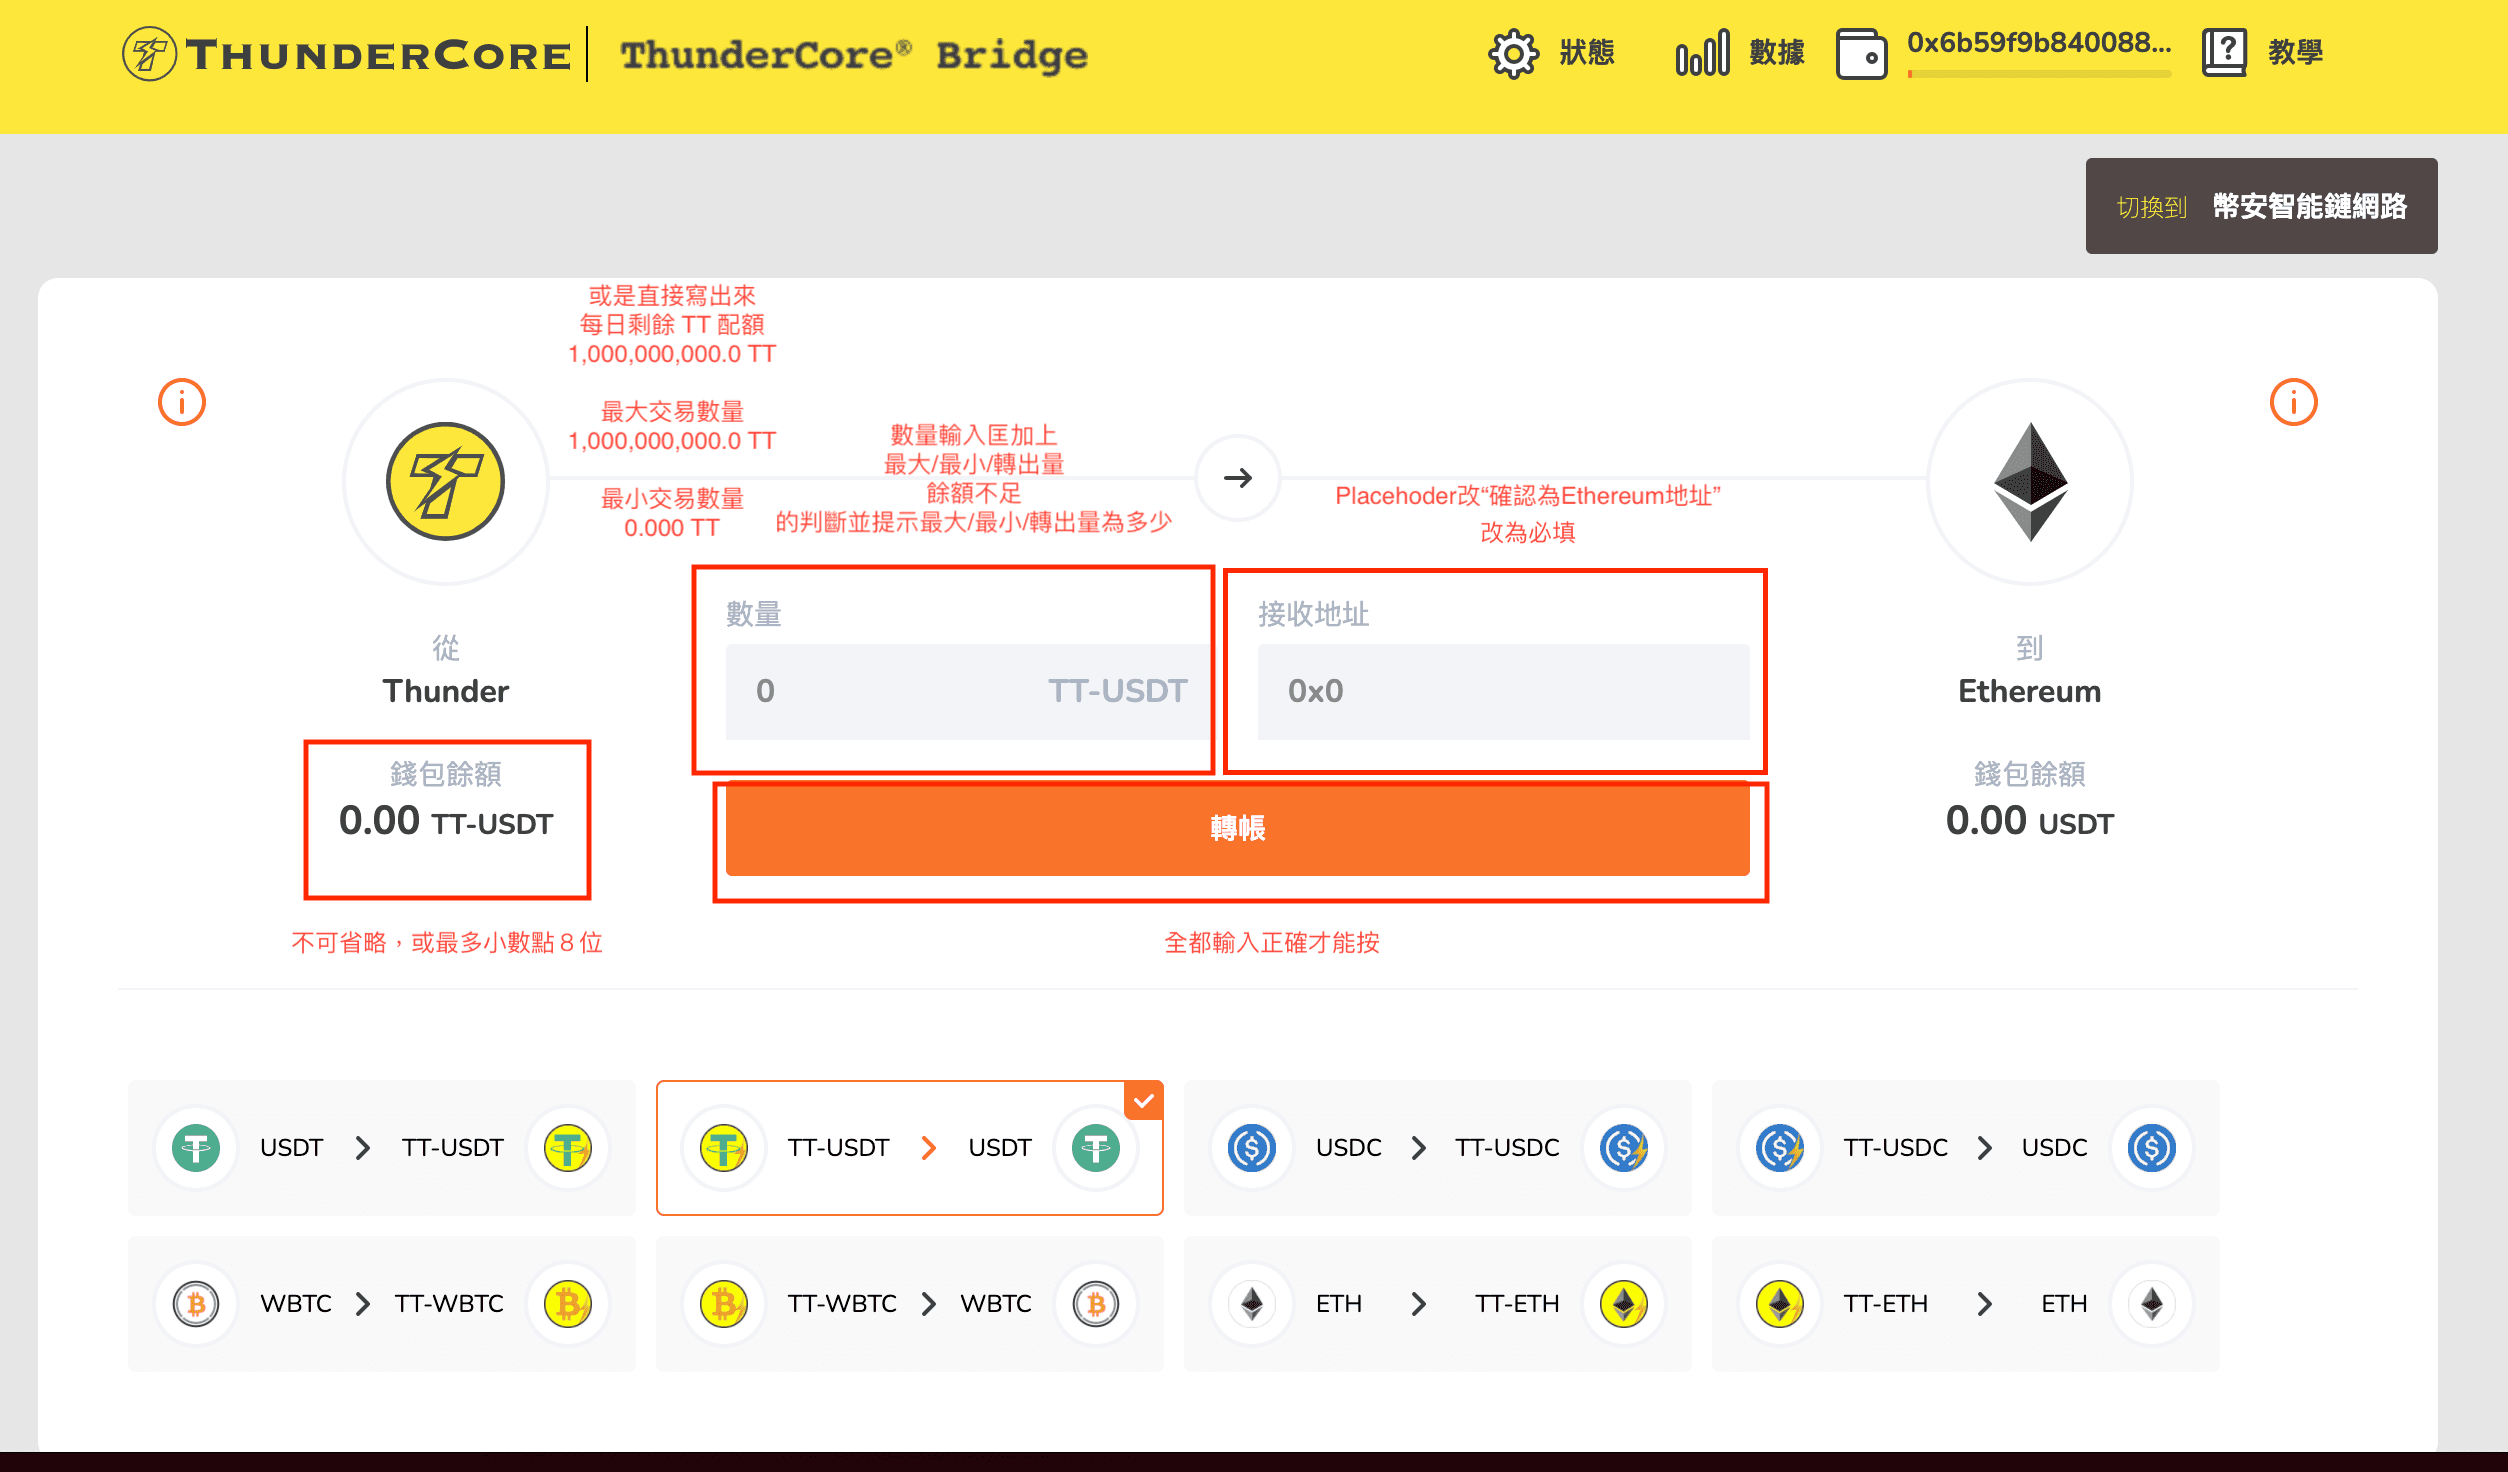Click the Thunder source network name

point(446,691)
